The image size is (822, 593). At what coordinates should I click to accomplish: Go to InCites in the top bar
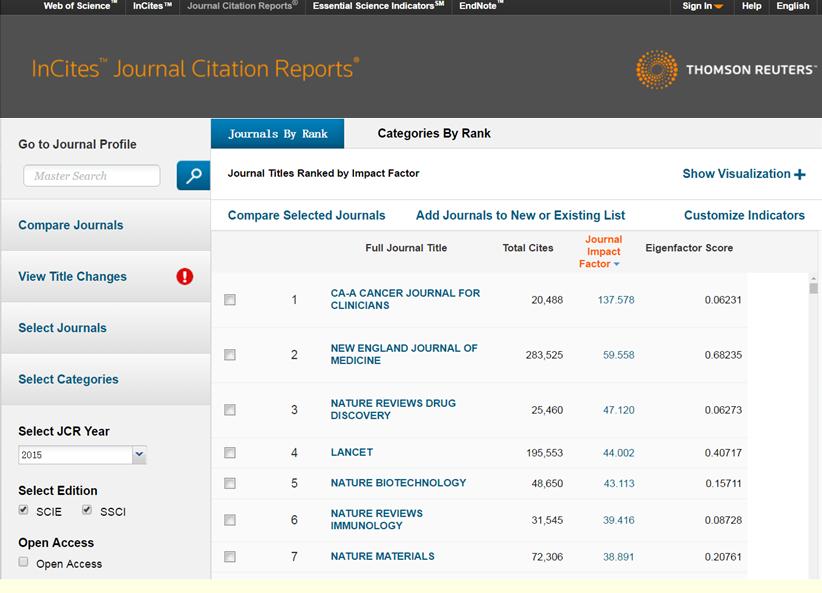pos(152,6)
